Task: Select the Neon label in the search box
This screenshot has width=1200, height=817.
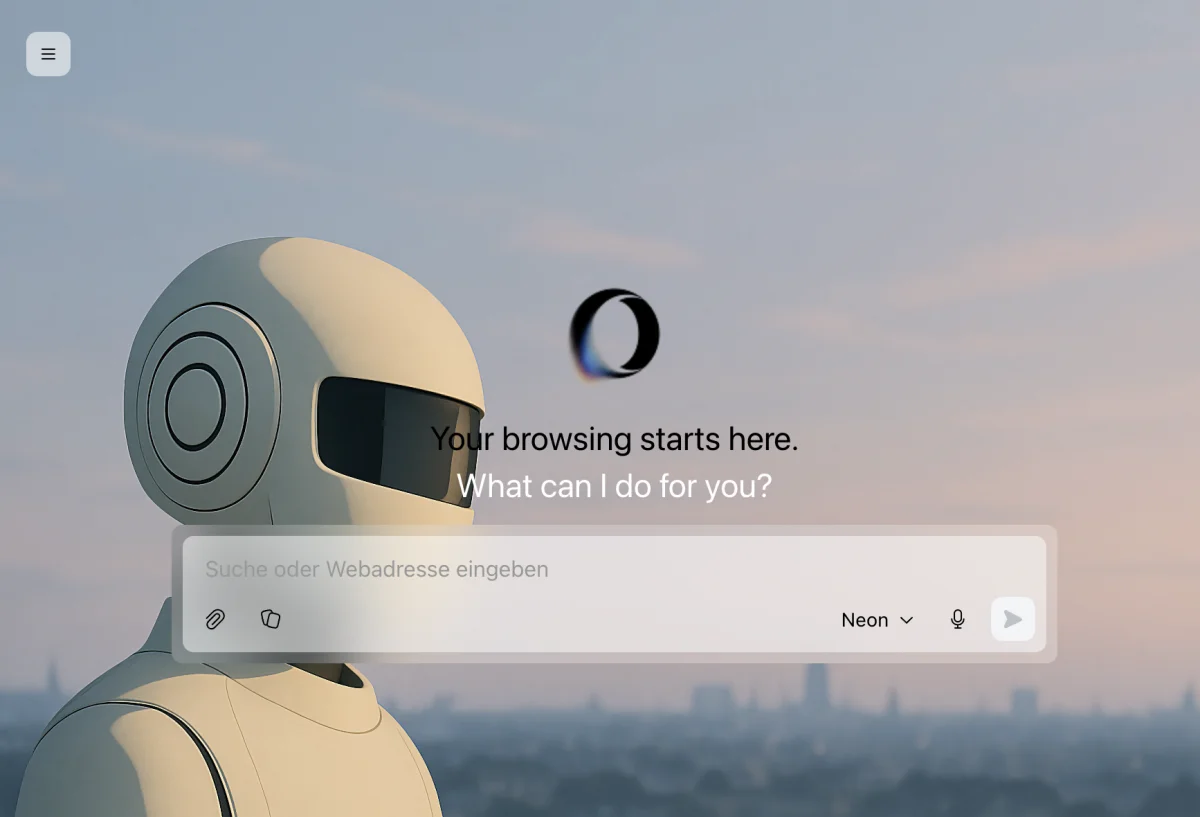Action: click(864, 620)
